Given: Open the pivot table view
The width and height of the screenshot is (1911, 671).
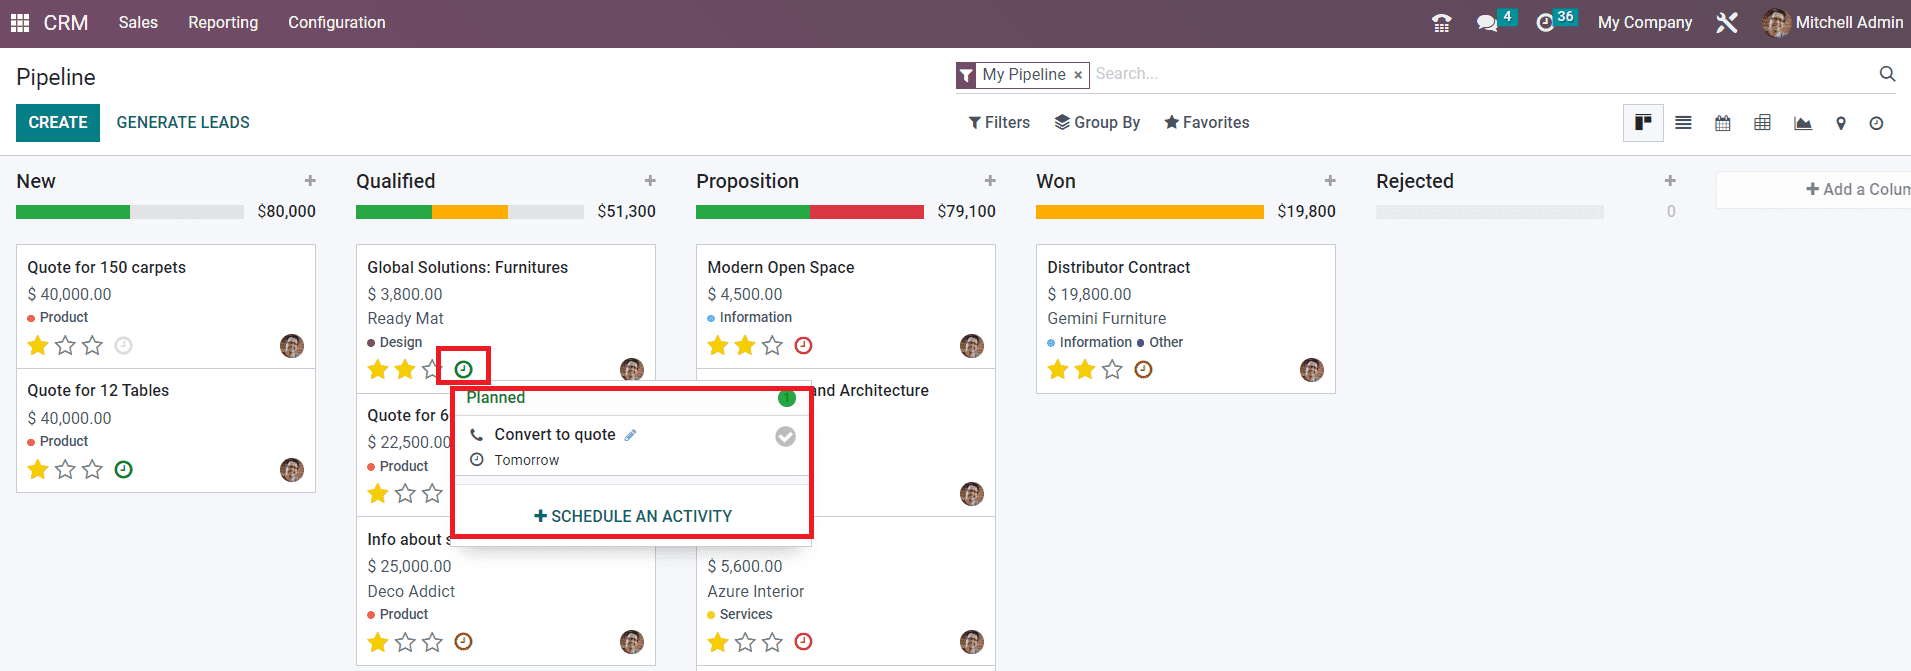Looking at the screenshot, I should pos(1762,123).
